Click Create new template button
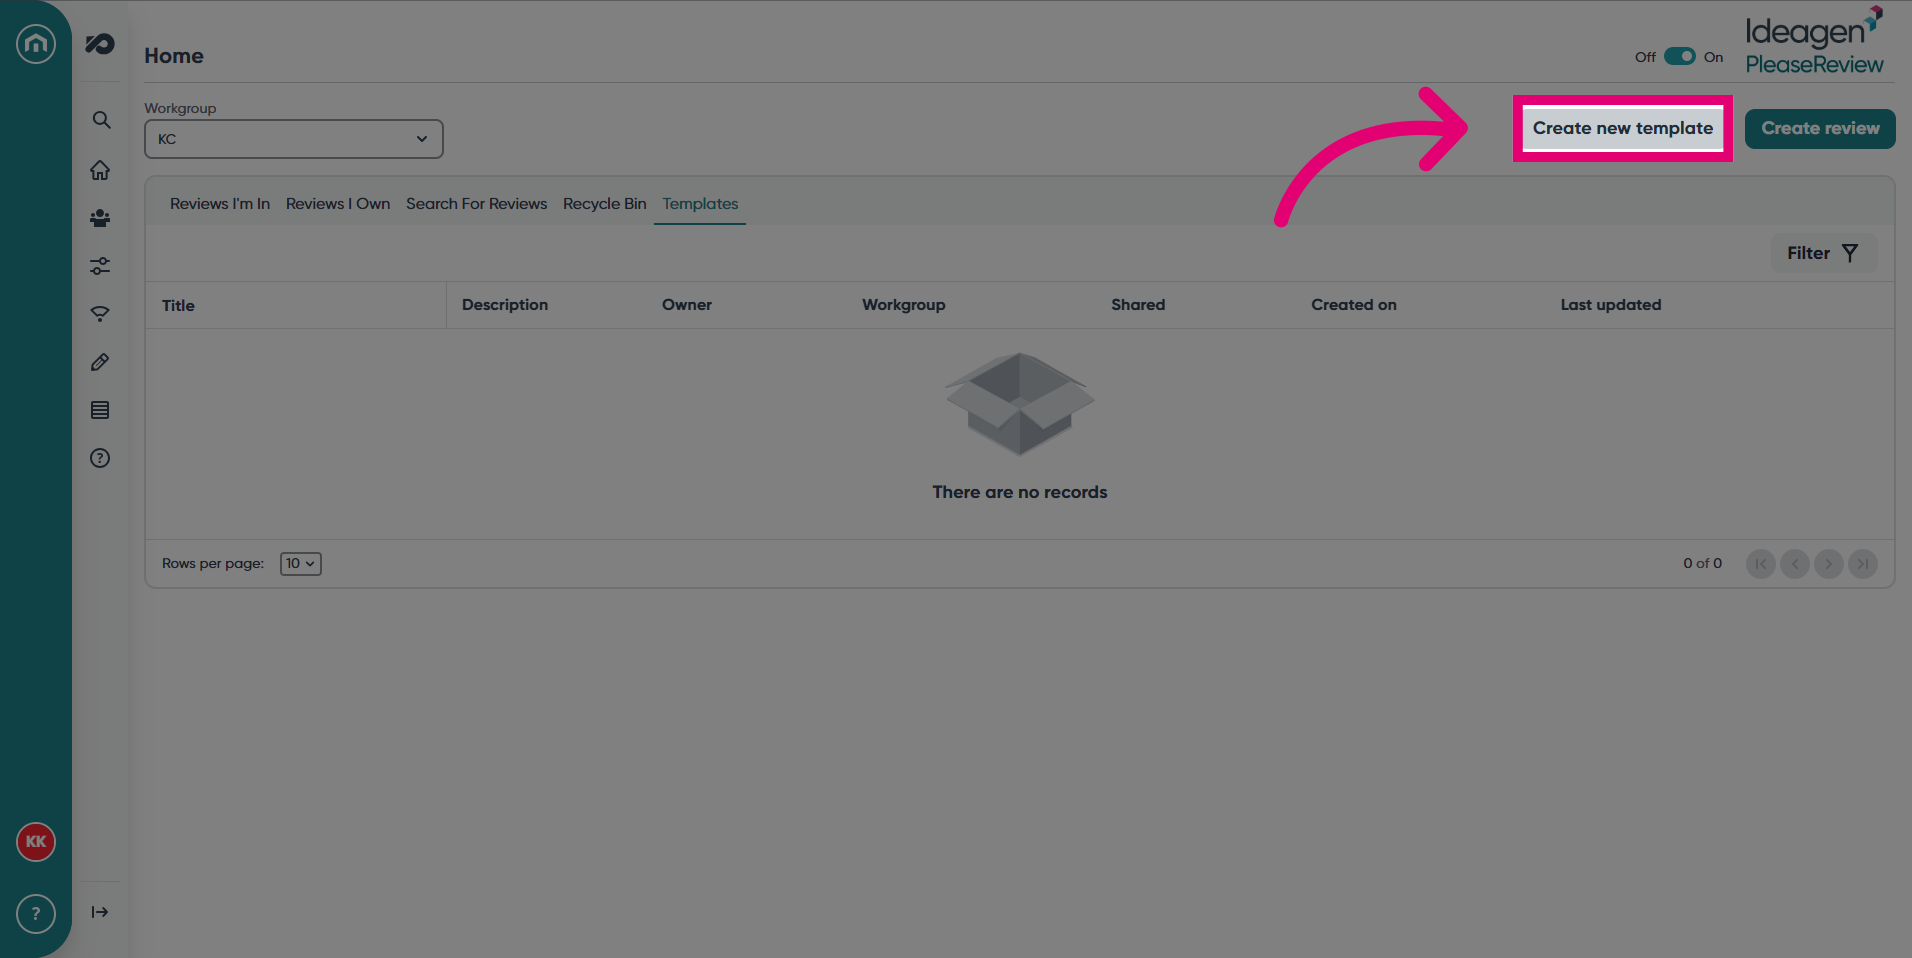 click(1623, 128)
